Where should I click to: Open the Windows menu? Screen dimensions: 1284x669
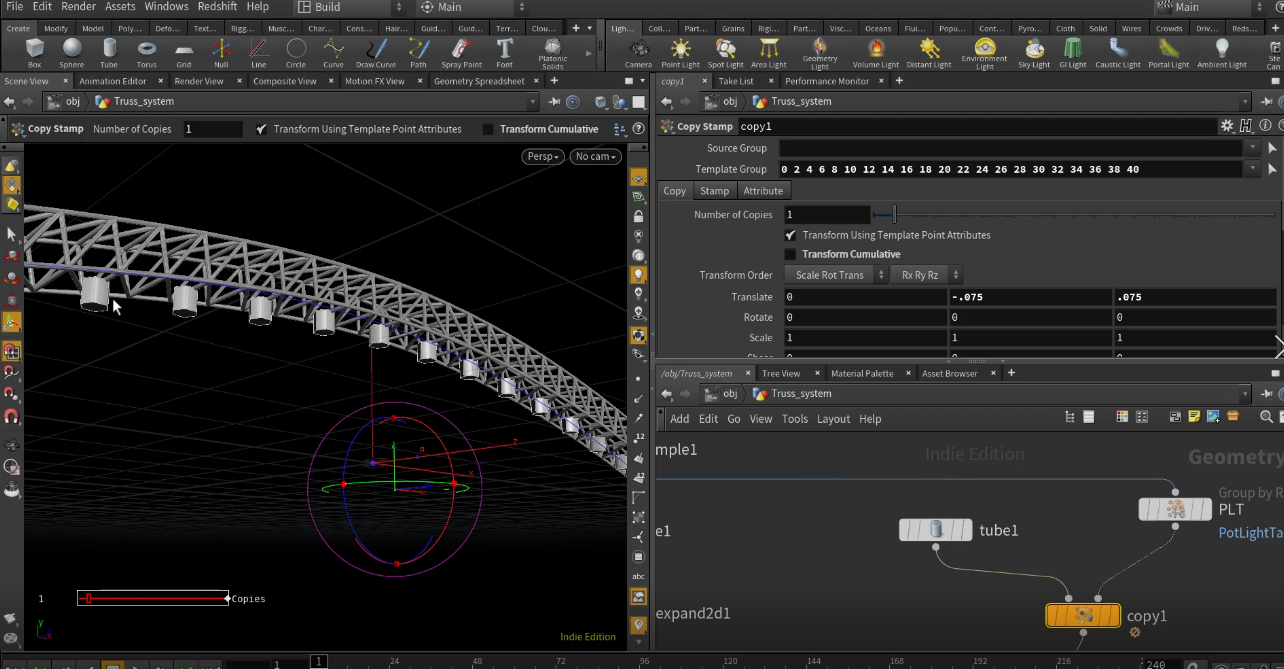point(166,6)
